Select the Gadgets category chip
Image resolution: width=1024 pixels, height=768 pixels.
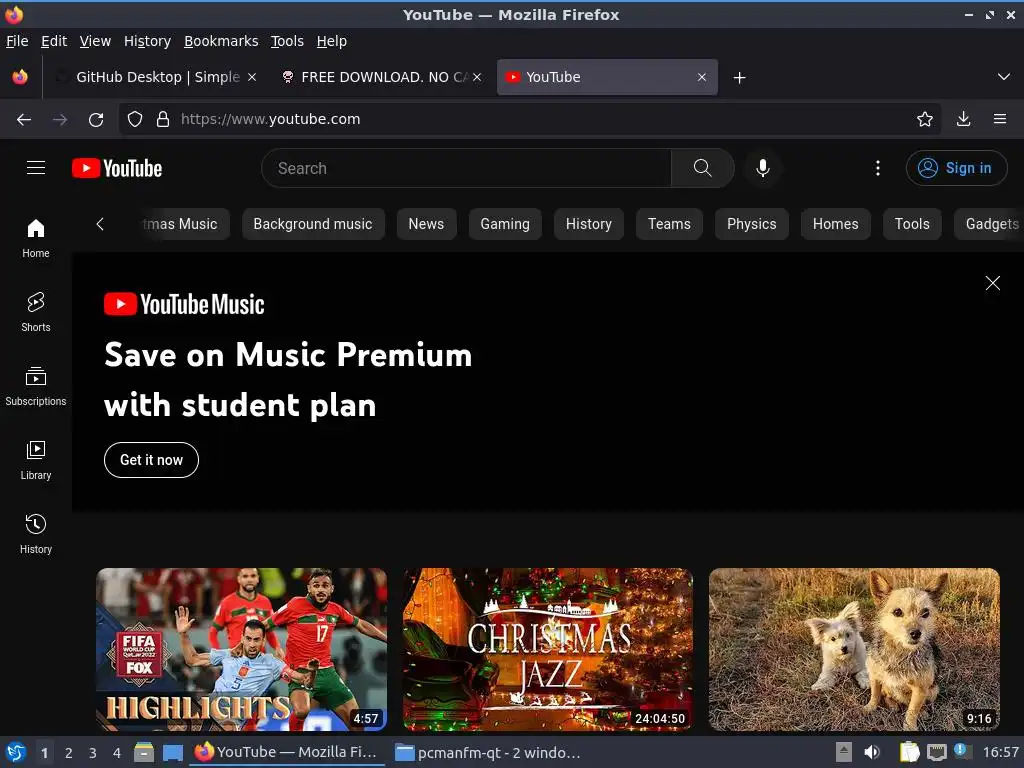point(989,224)
